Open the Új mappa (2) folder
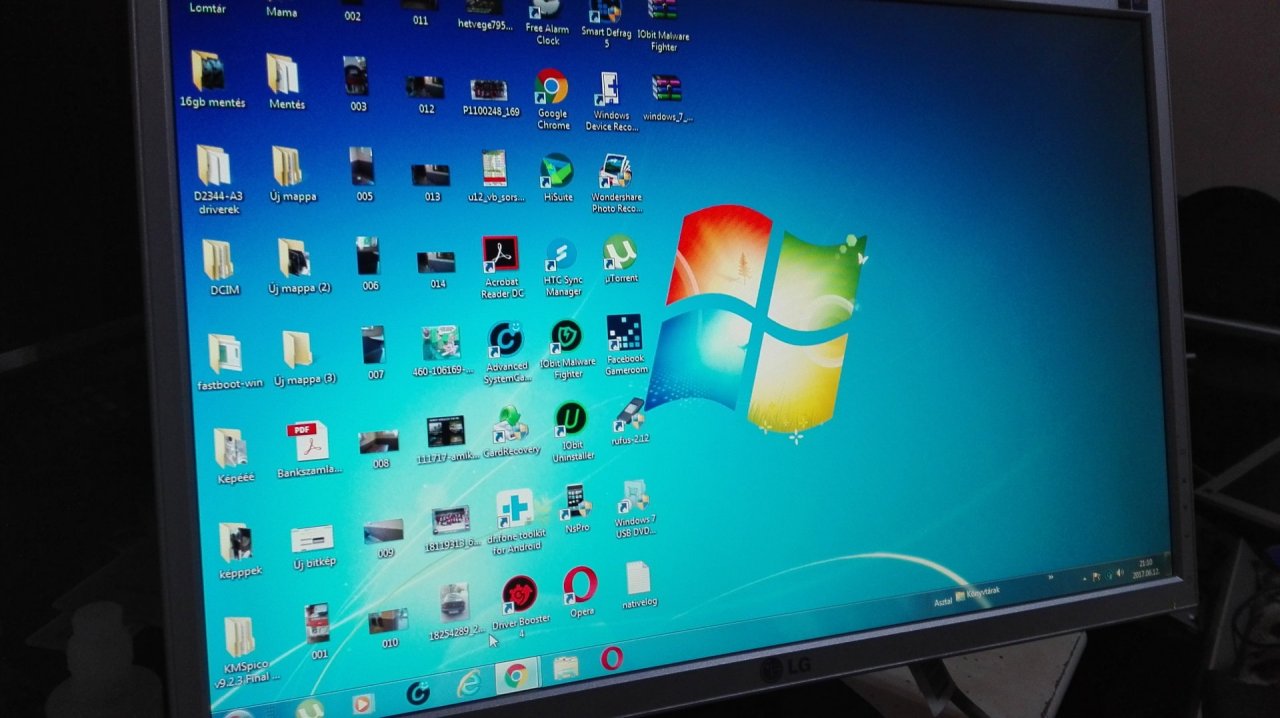The image size is (1280, 718). click(x=293, y=258)
